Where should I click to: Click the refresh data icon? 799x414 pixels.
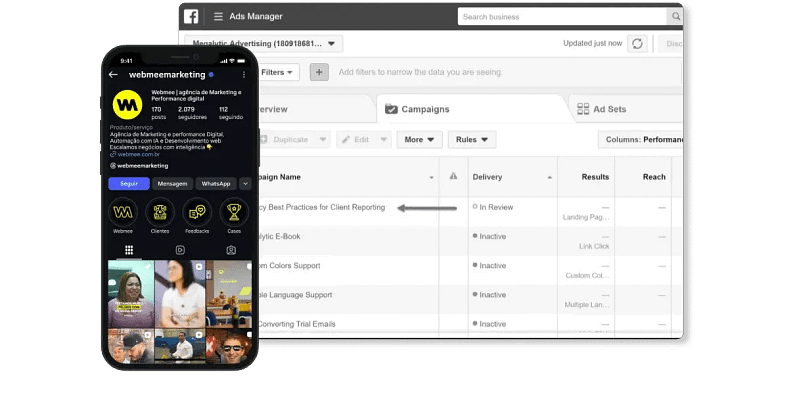coord(637,44)
